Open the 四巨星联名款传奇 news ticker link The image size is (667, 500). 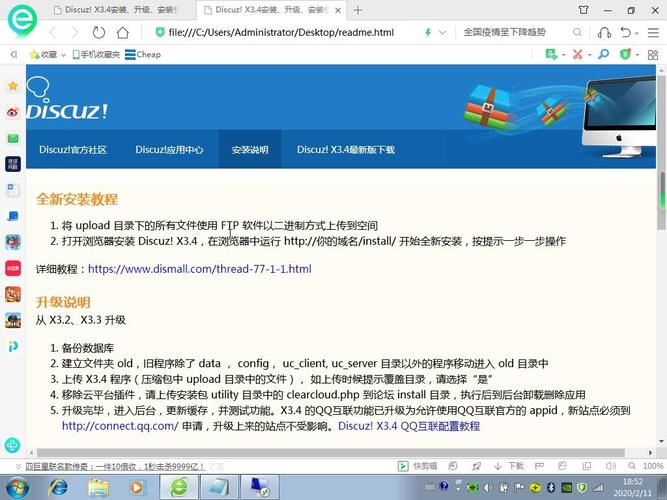click(115, 466)
